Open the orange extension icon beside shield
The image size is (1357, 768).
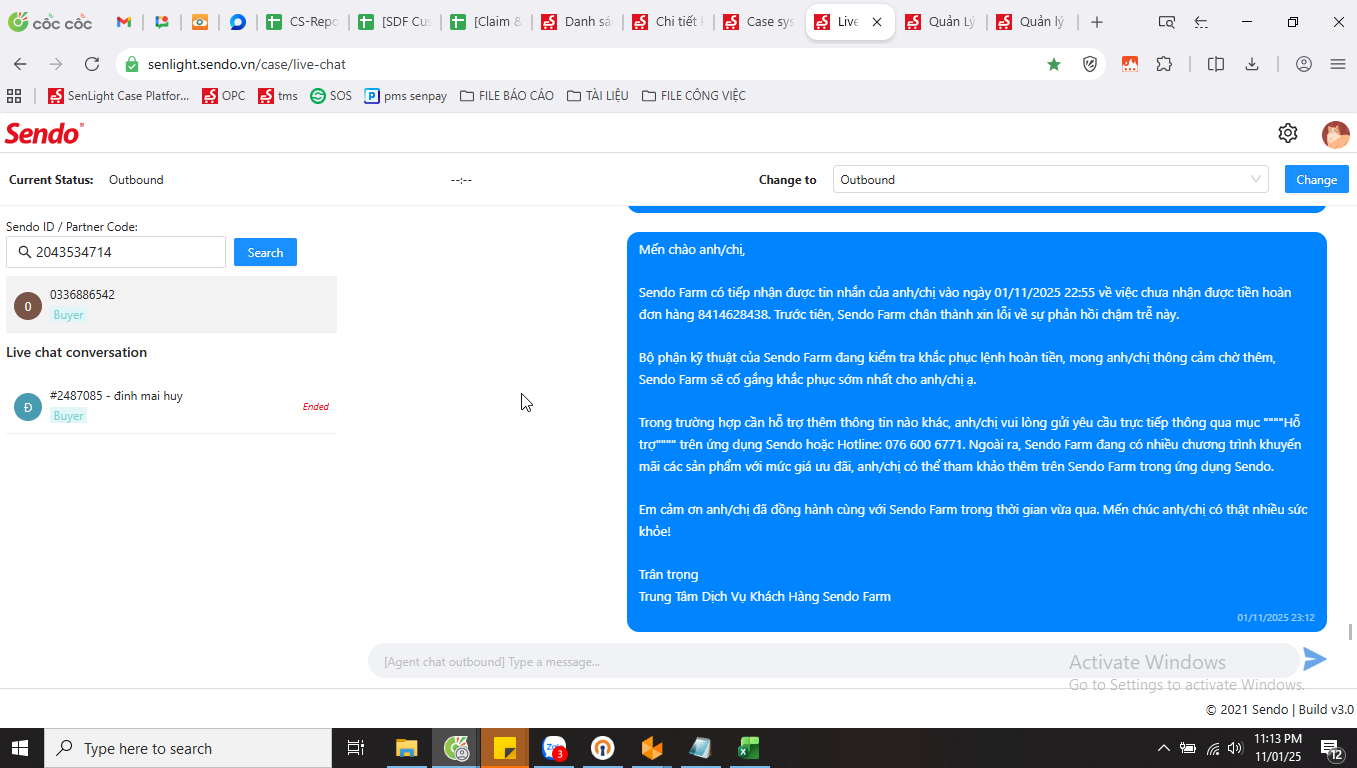click(1129, 64)
